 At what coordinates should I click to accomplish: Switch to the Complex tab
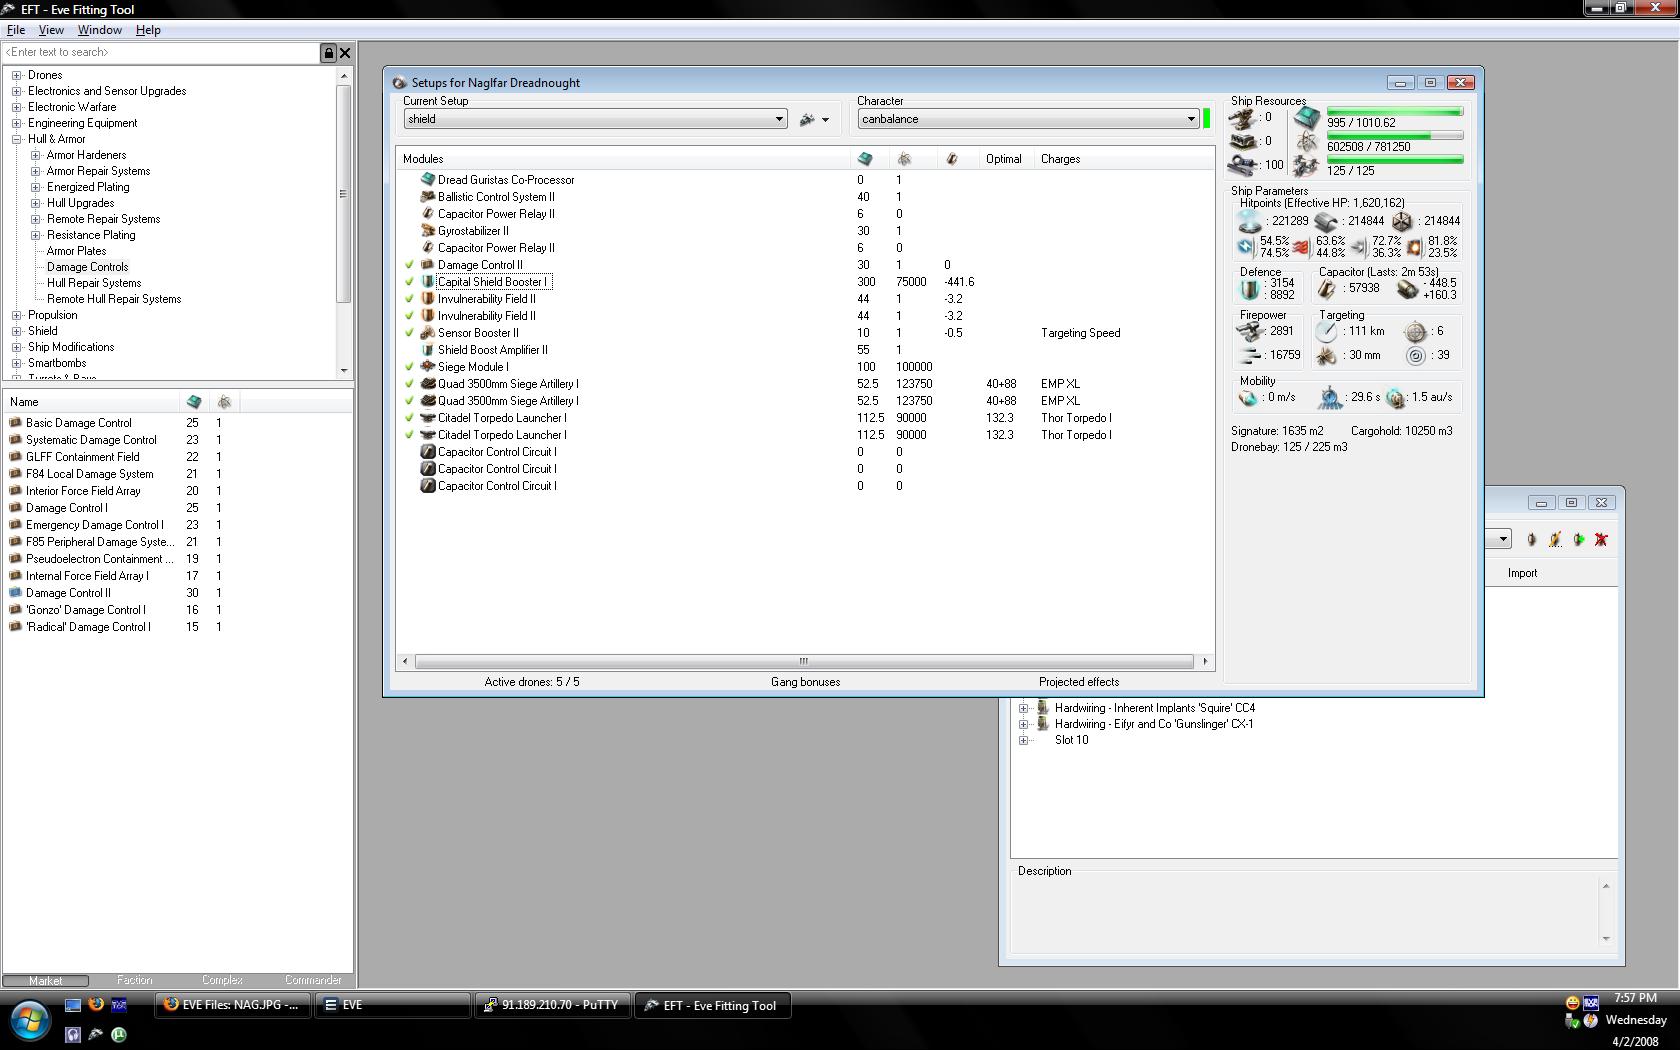point(222,980)
